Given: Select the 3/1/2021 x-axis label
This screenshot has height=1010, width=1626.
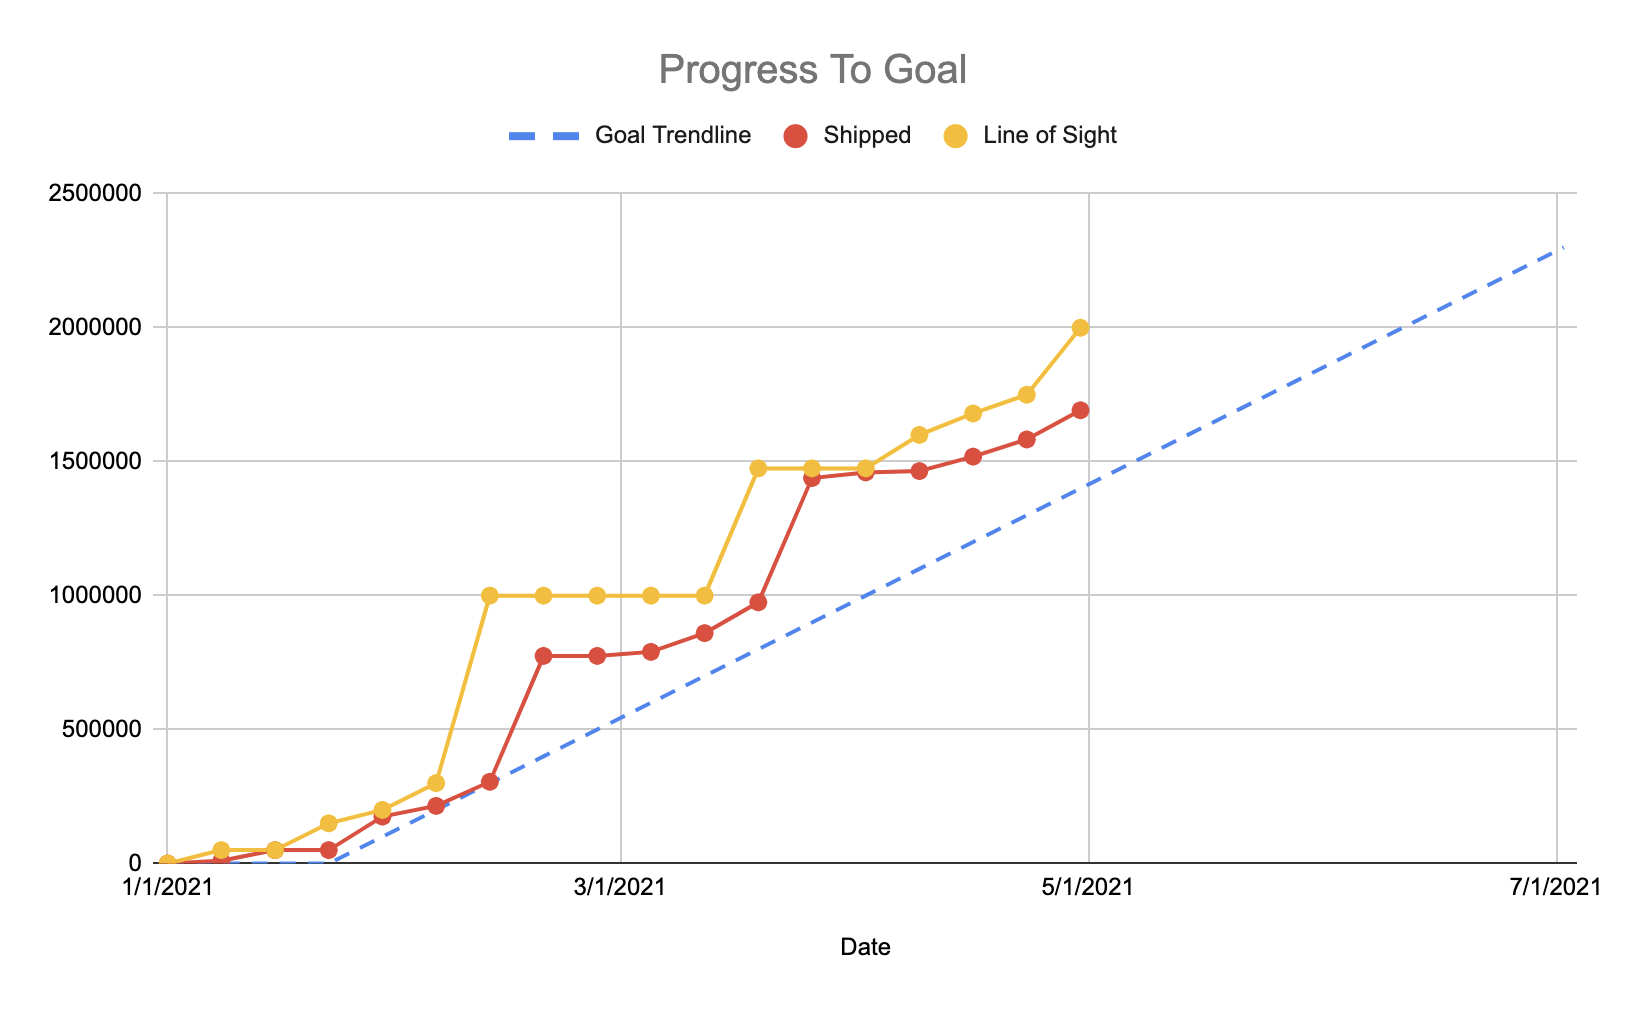Looking at the screenshot, I should [x=620, y=888].
